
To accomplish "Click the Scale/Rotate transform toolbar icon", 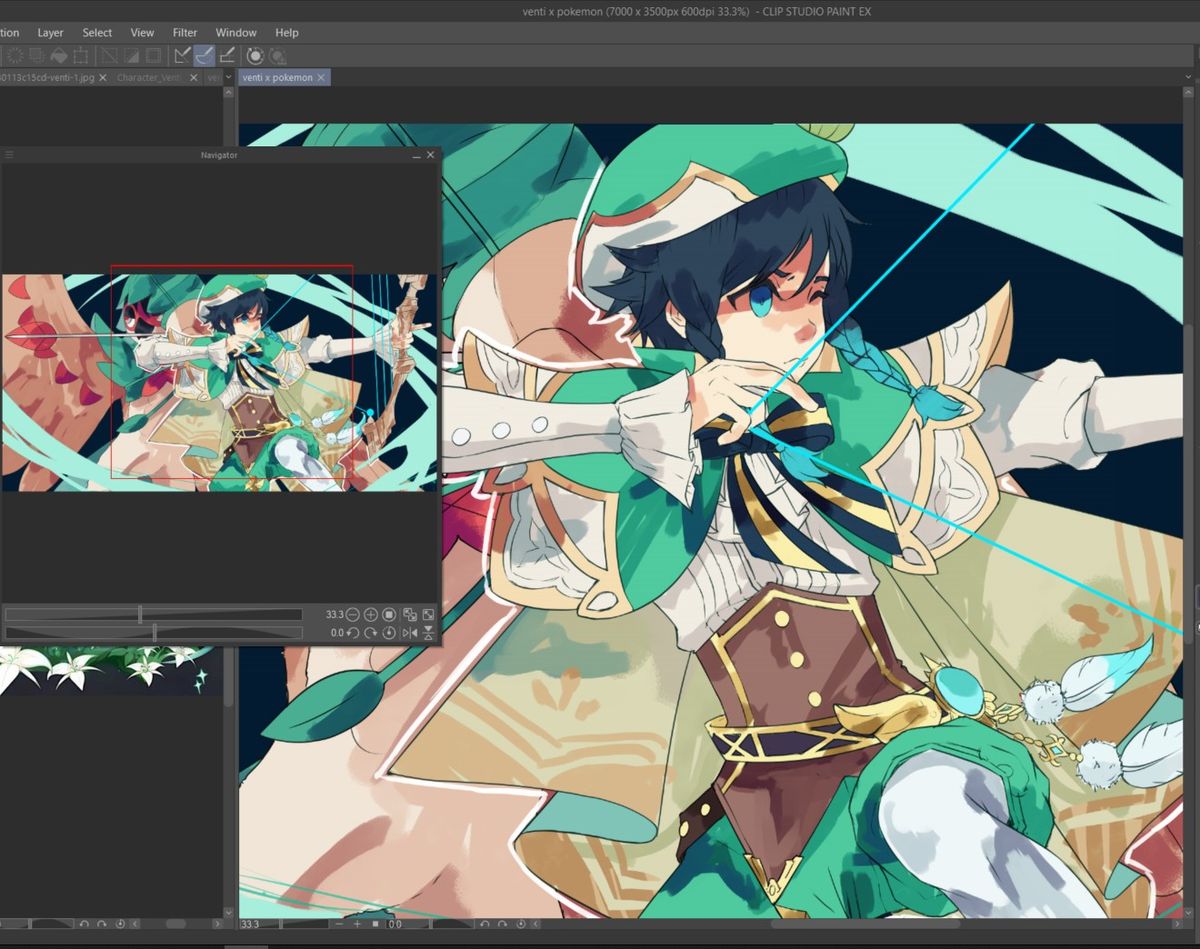I will coord(81,56).
